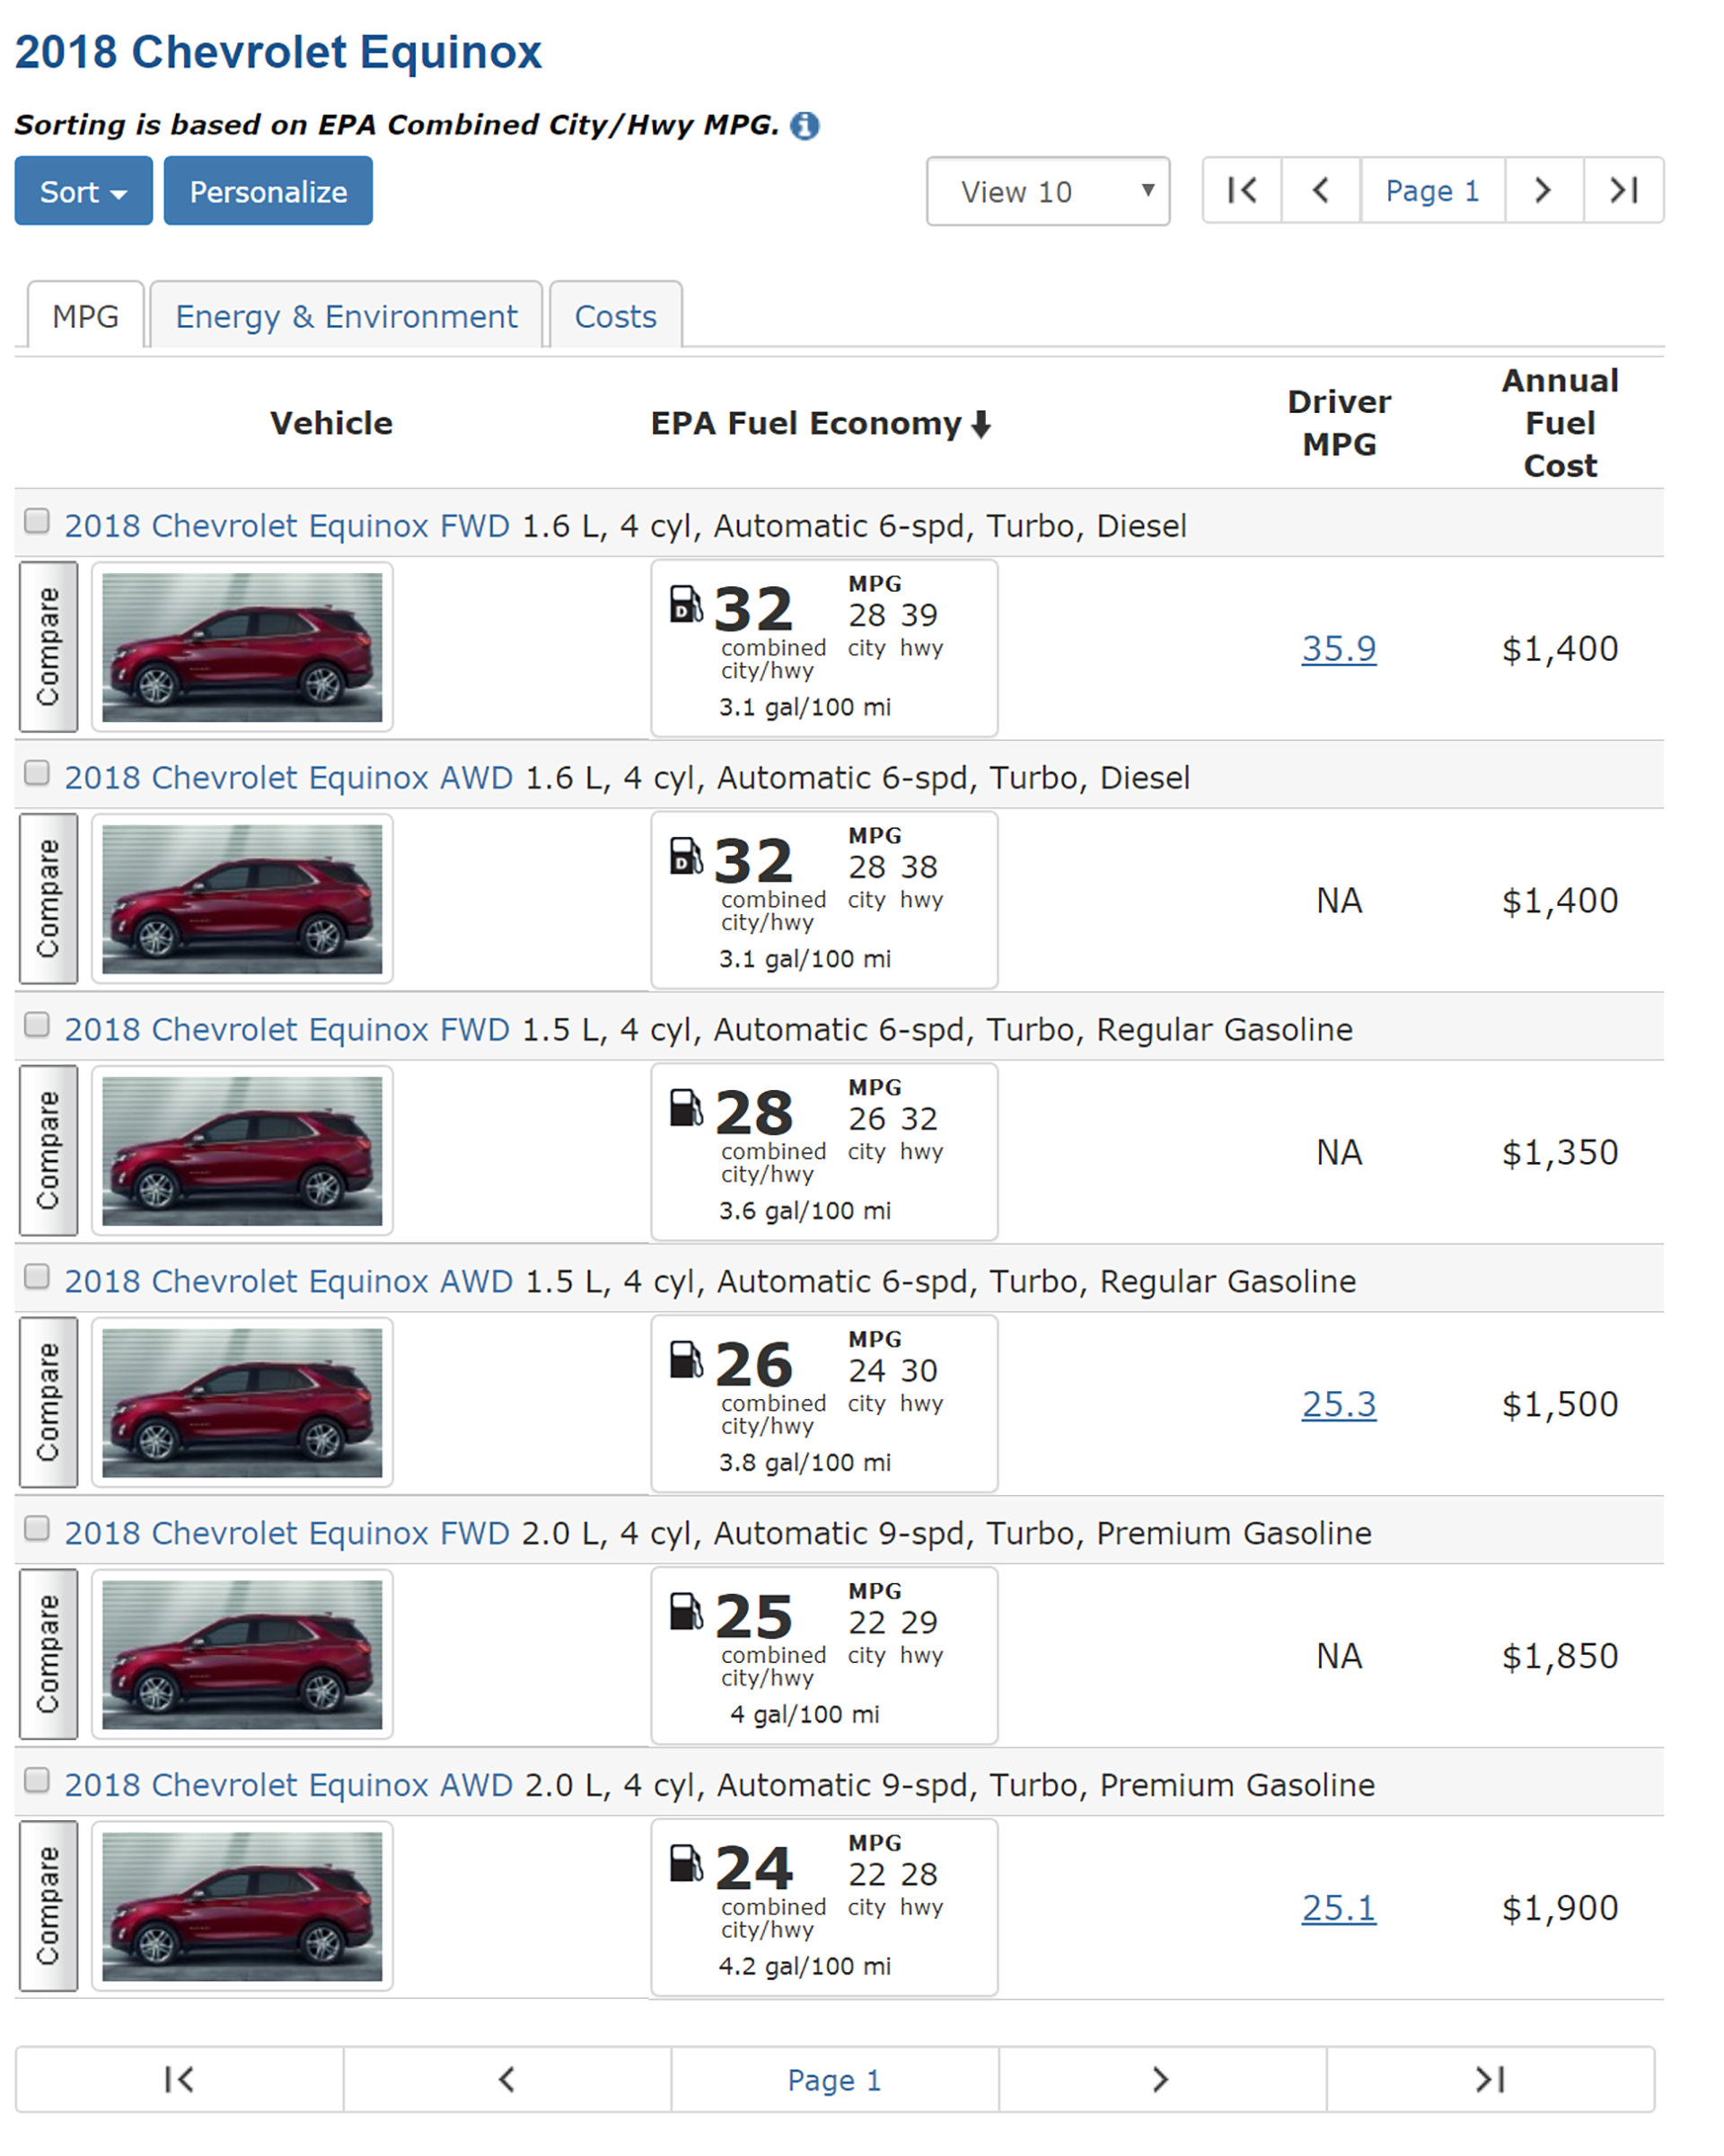Click fuel pump icon for FWD 2.0 L

coord(686,1611)
